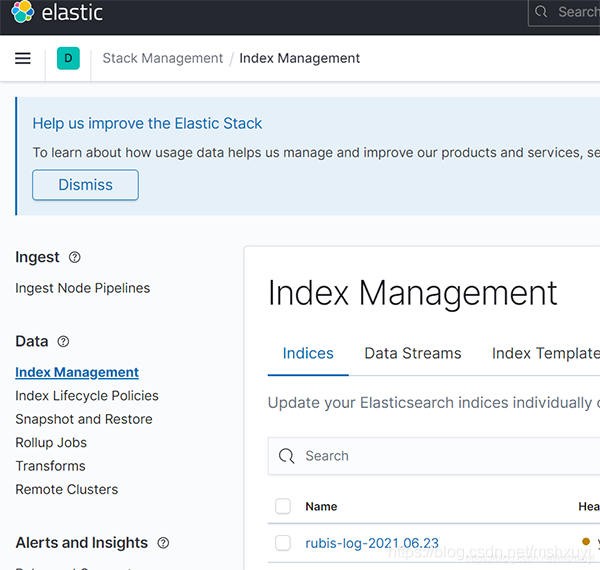Click help icon beside Alerts and Insights

coord(163,543)
